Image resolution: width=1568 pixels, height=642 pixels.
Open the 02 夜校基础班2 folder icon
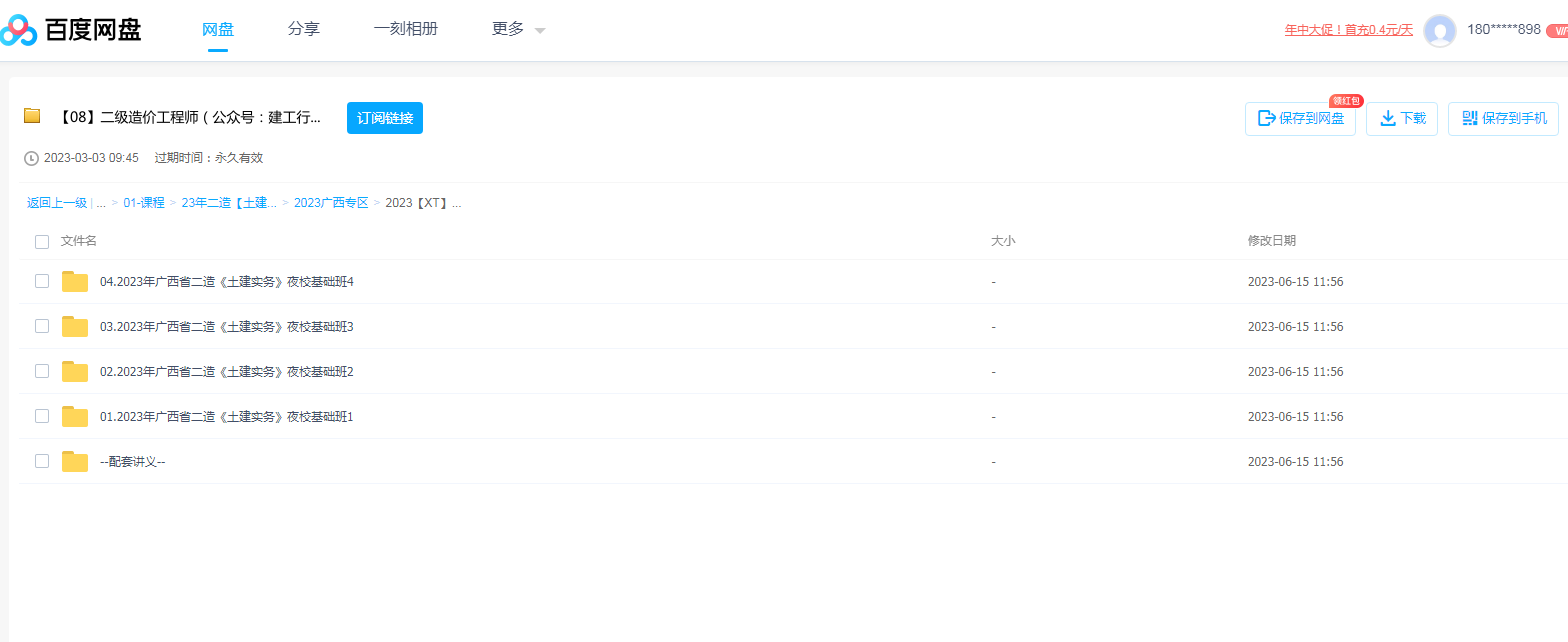pos(75,372)
